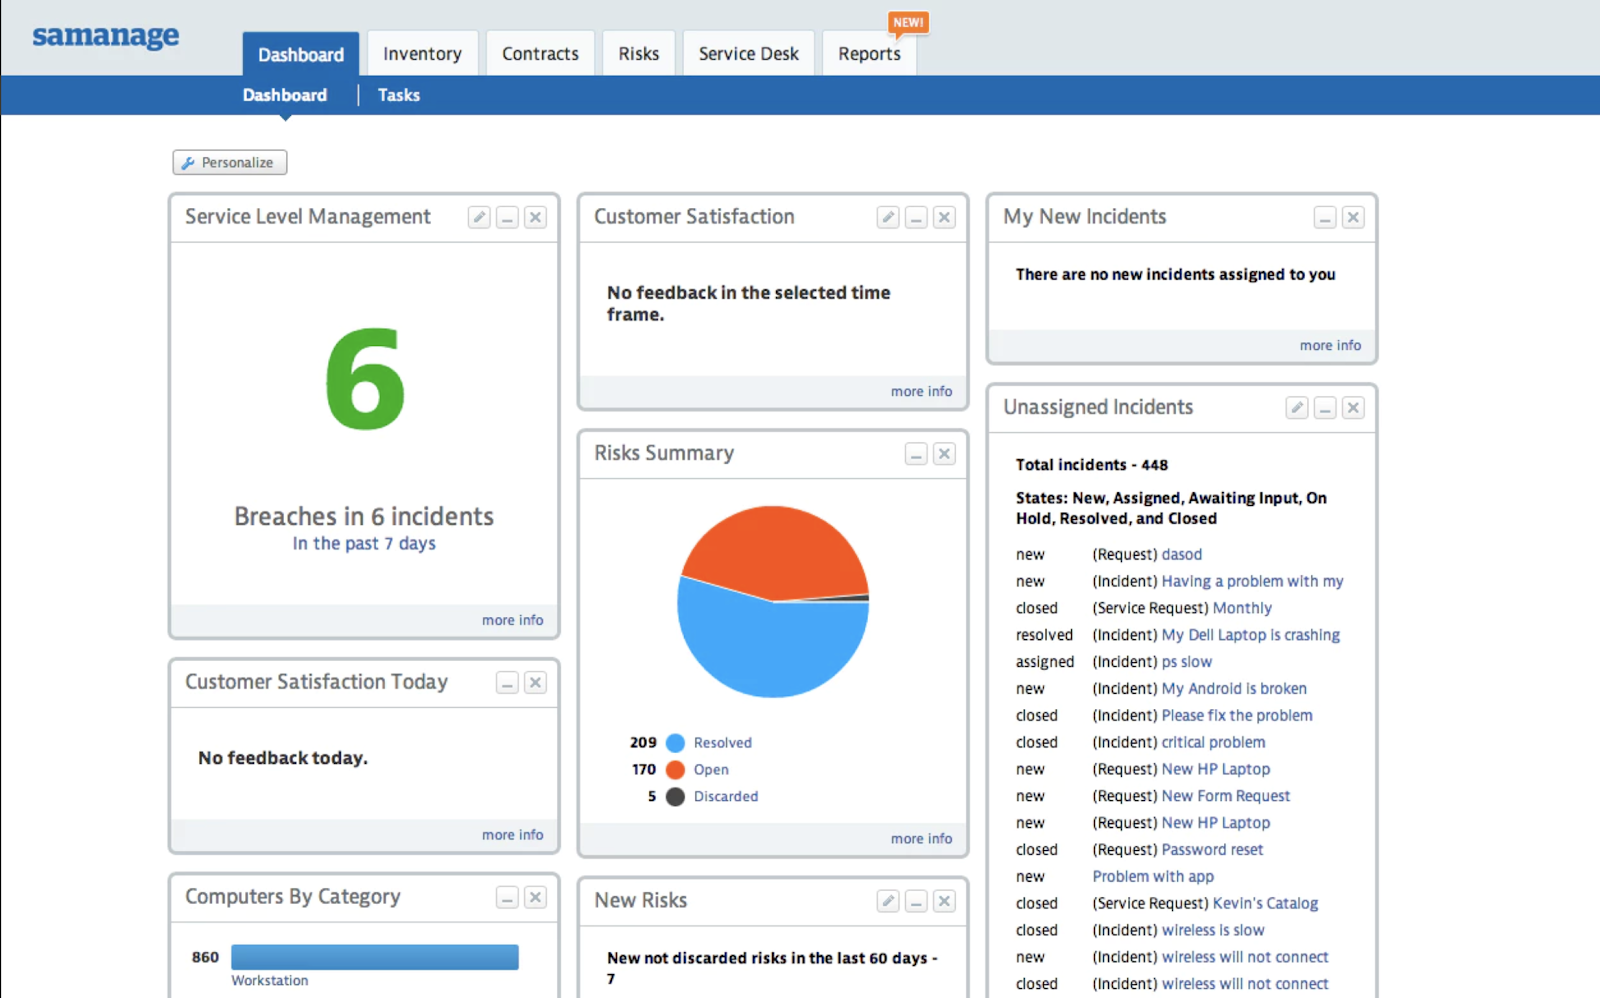Edit the Customer Satisfaction widget settings
The width and height of the screenshot is (1600, 998).
click(x=888, y=217)
